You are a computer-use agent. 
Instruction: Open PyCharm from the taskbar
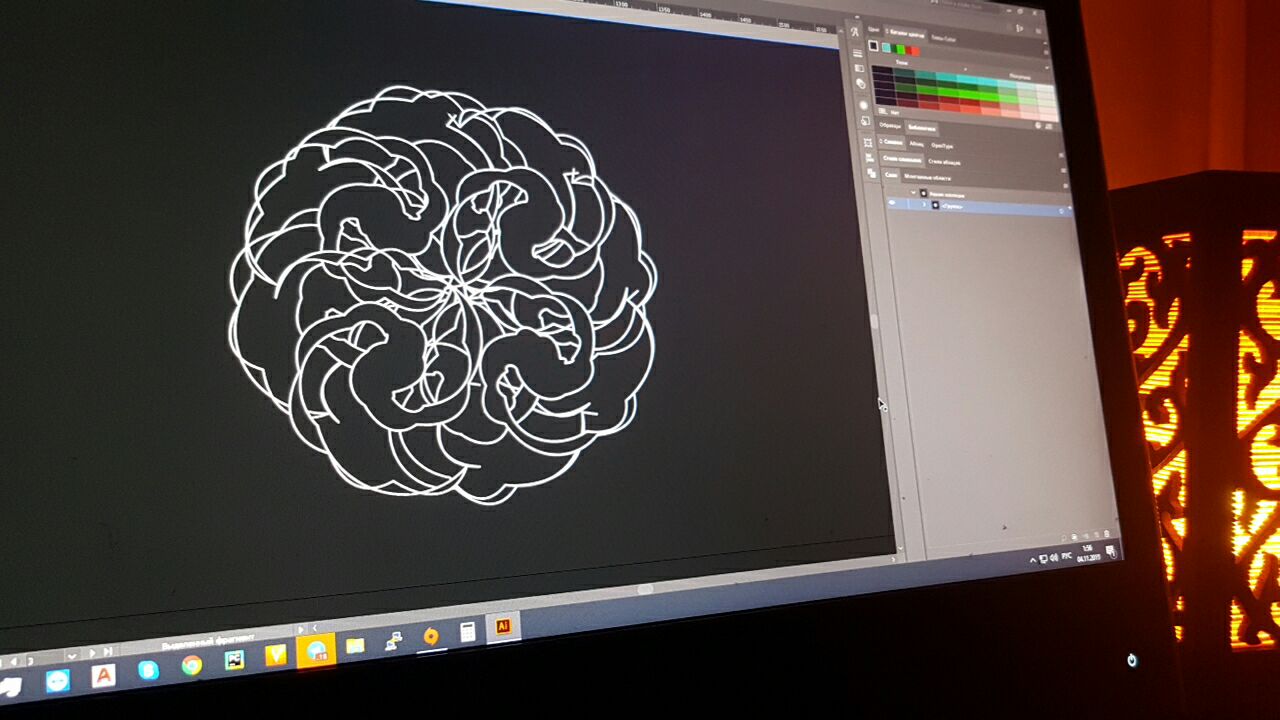(235, 660)
